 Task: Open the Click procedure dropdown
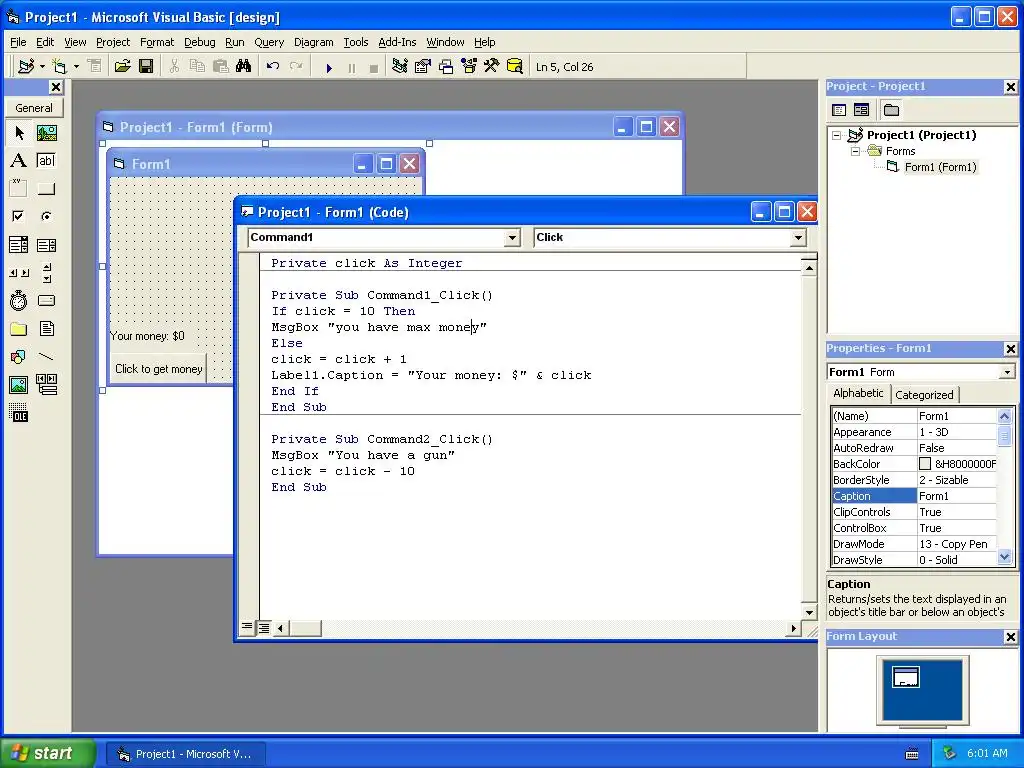(x=798, y=238)
